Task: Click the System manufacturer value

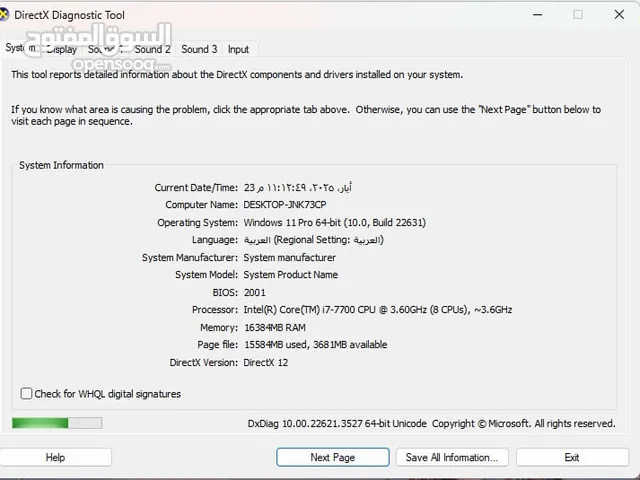Action: coord(290,258)
